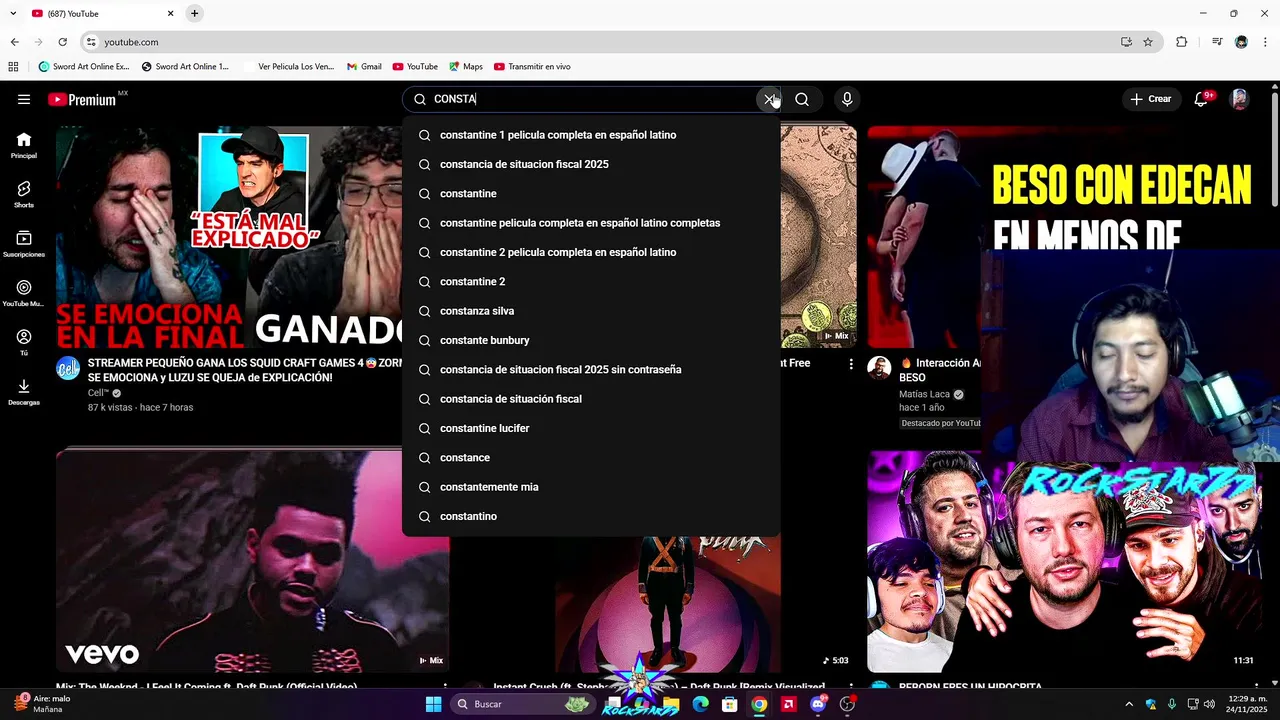Select 'constancia de situacion fiscal 2025 sin contraseña'

point(591,369)
